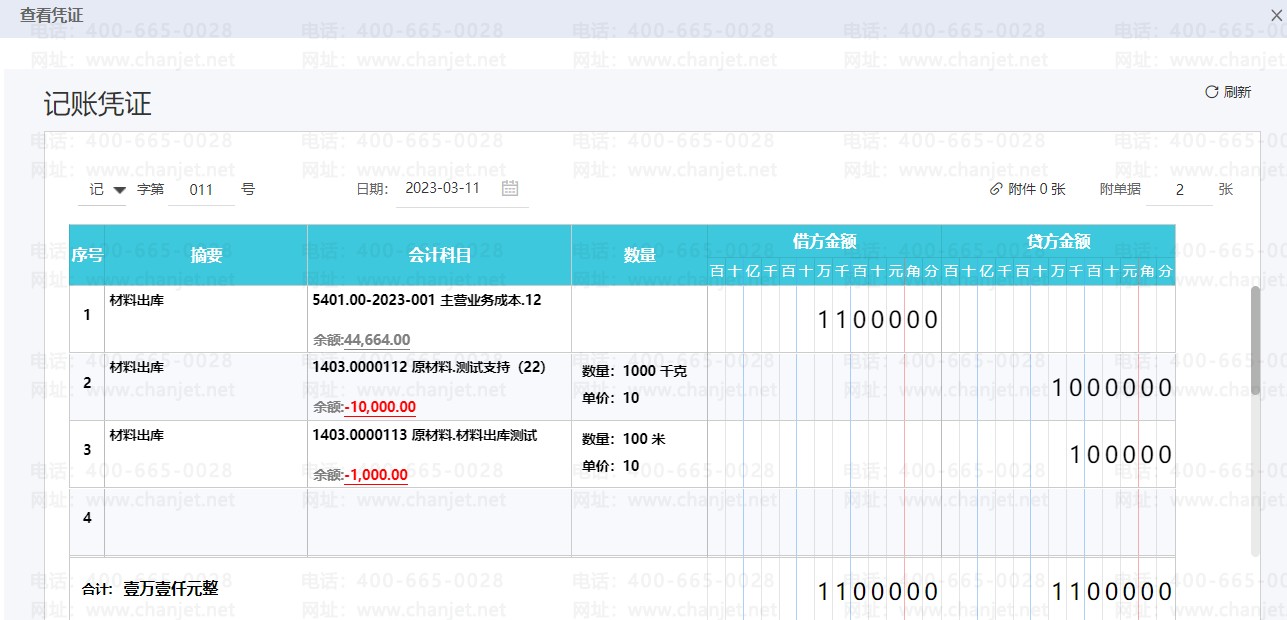This screenshot has width=1287, height=620.
Task: Click the total text 壹万壹仟元整
Action: click(170, 589)
